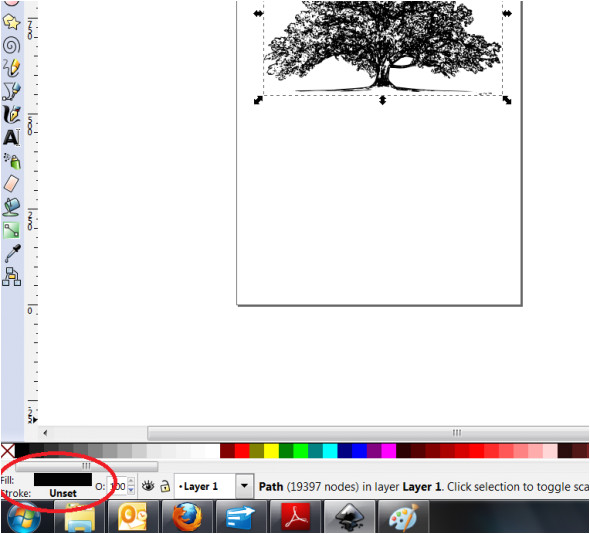Screen dimensions: 590x534
Task: Select the Eraser tool
Action: (x=11, y=184)
